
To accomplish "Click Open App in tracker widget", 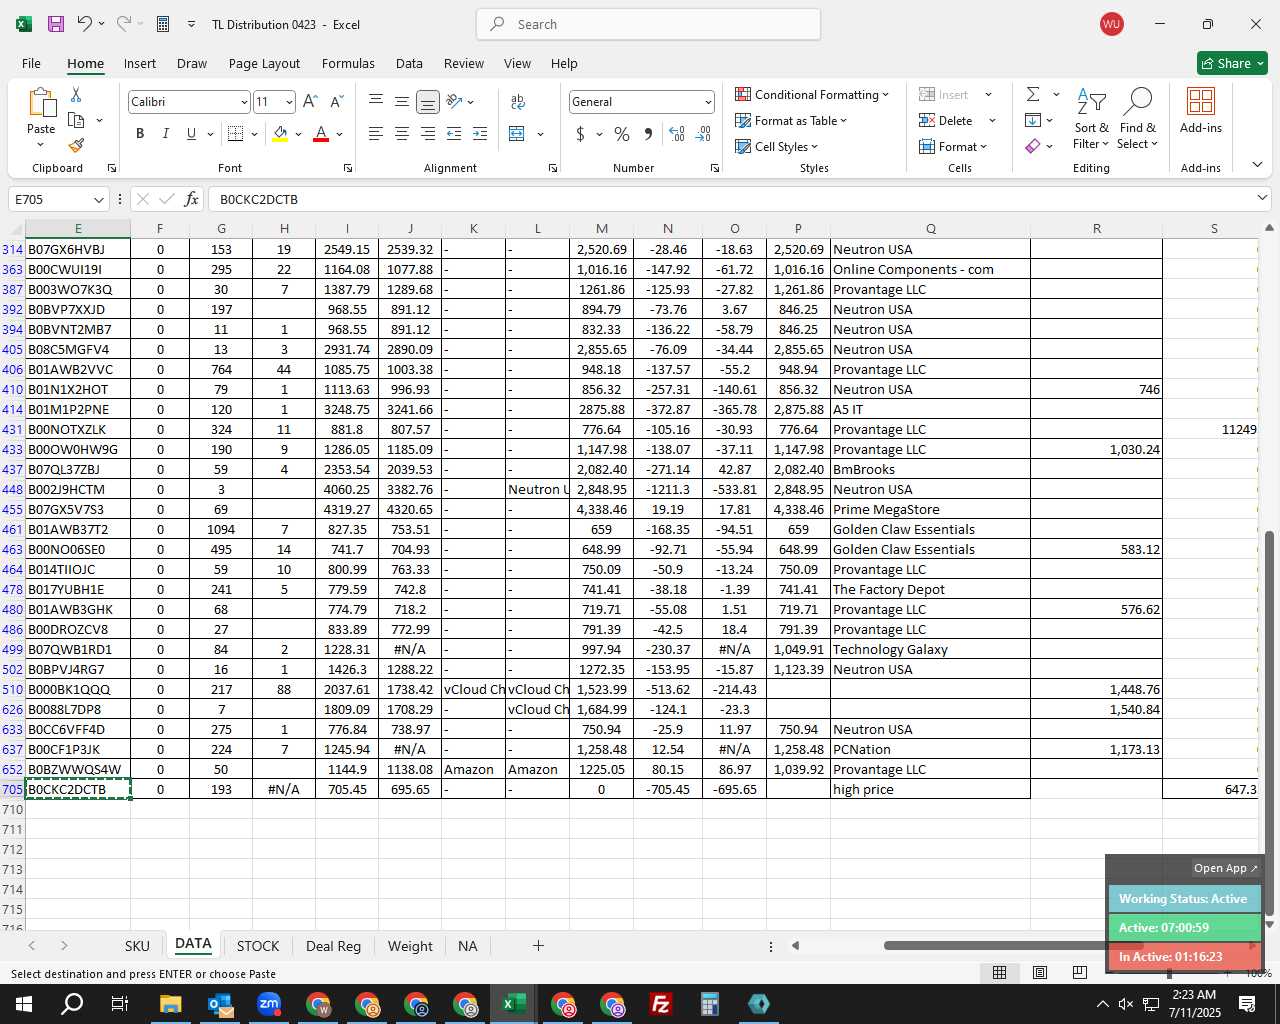I will [x=1225, y=868].
